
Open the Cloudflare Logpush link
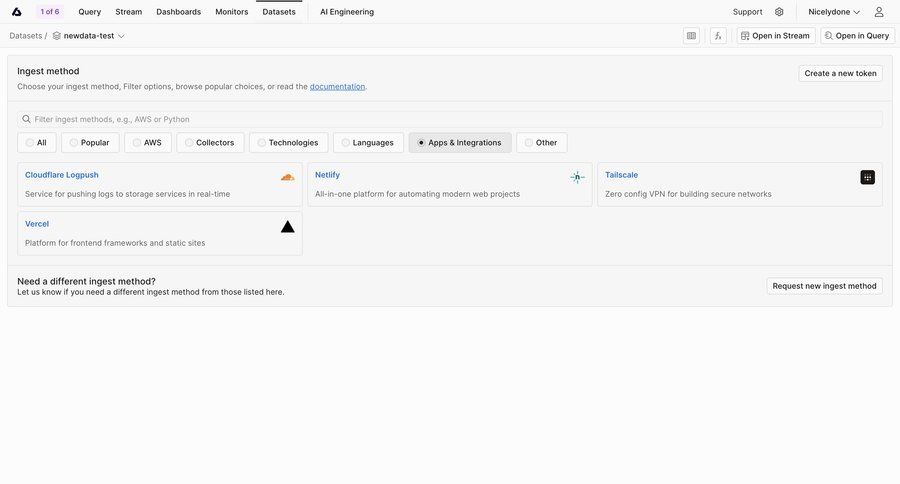coord(61,175)
